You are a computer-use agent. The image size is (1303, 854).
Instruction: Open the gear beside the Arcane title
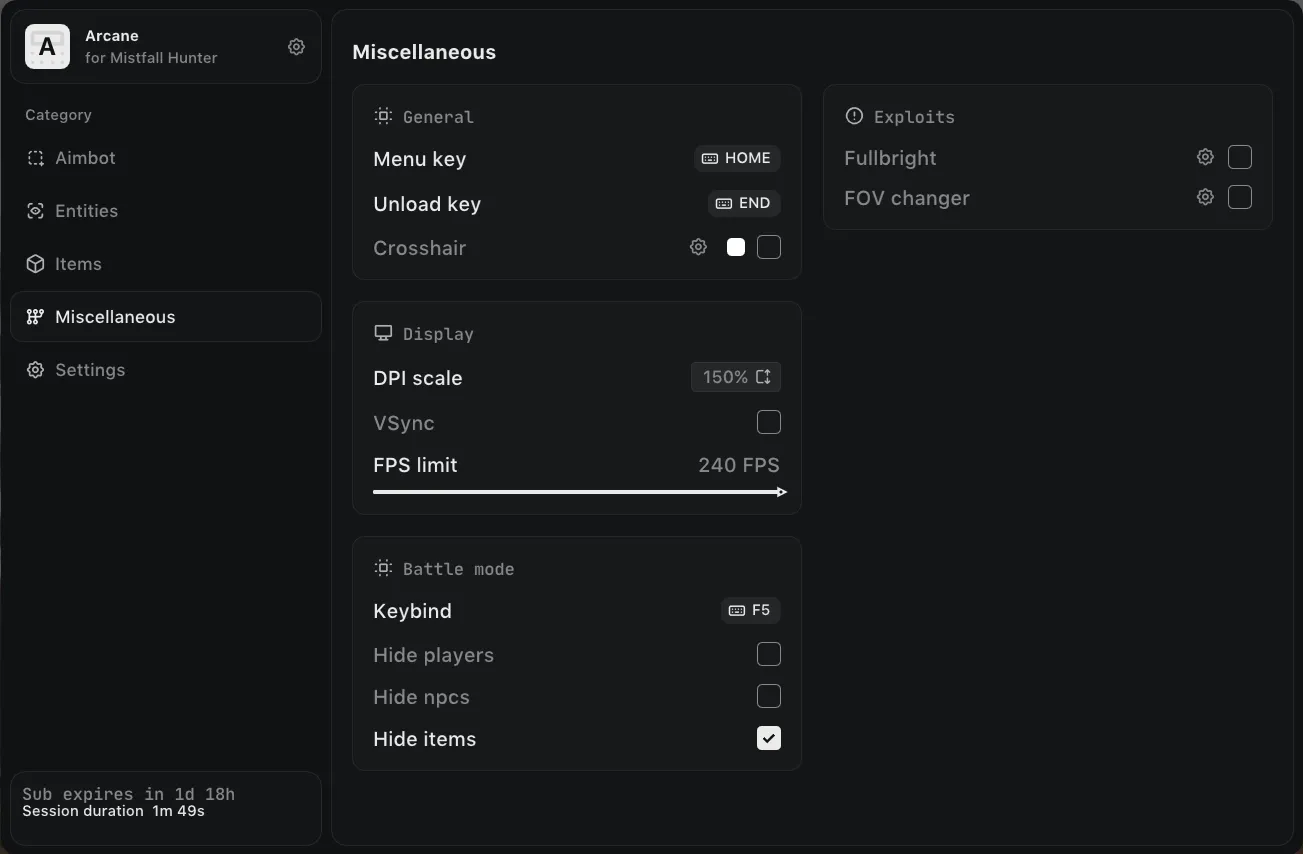click(x=296, y=47)
